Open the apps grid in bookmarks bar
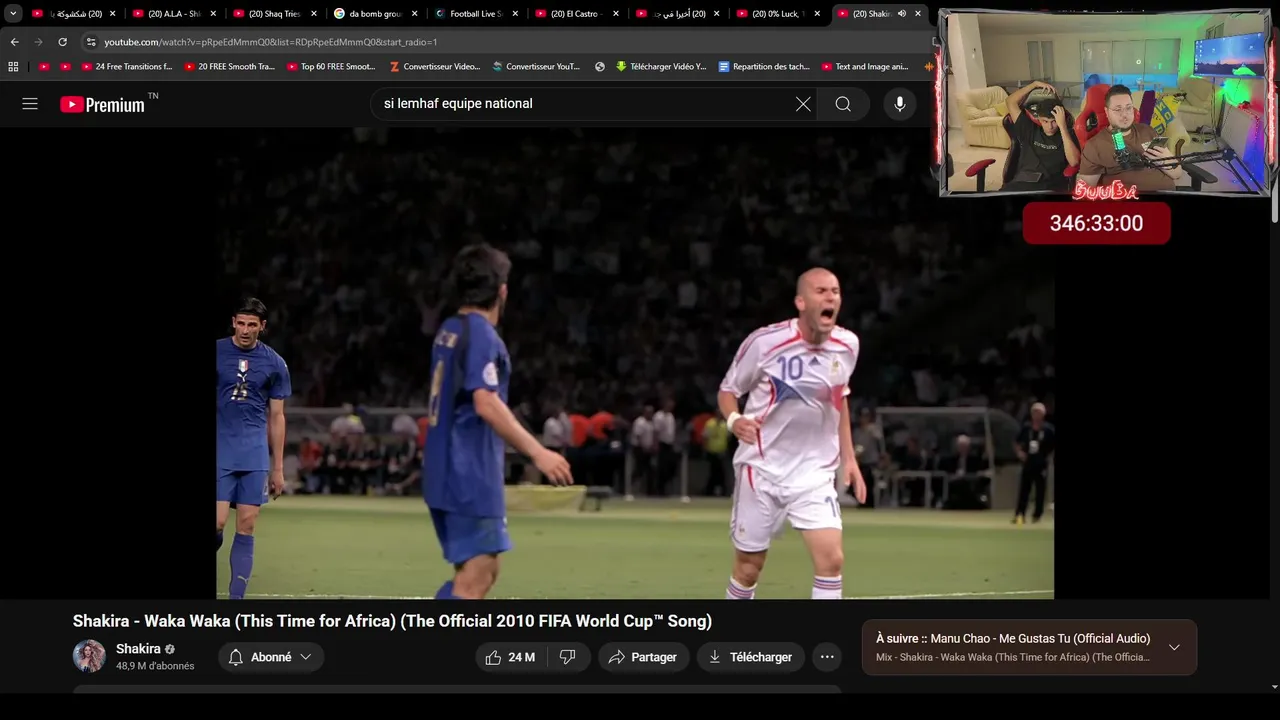The height and width of the screenshot is (720, 1280). [x=13, y=67]
